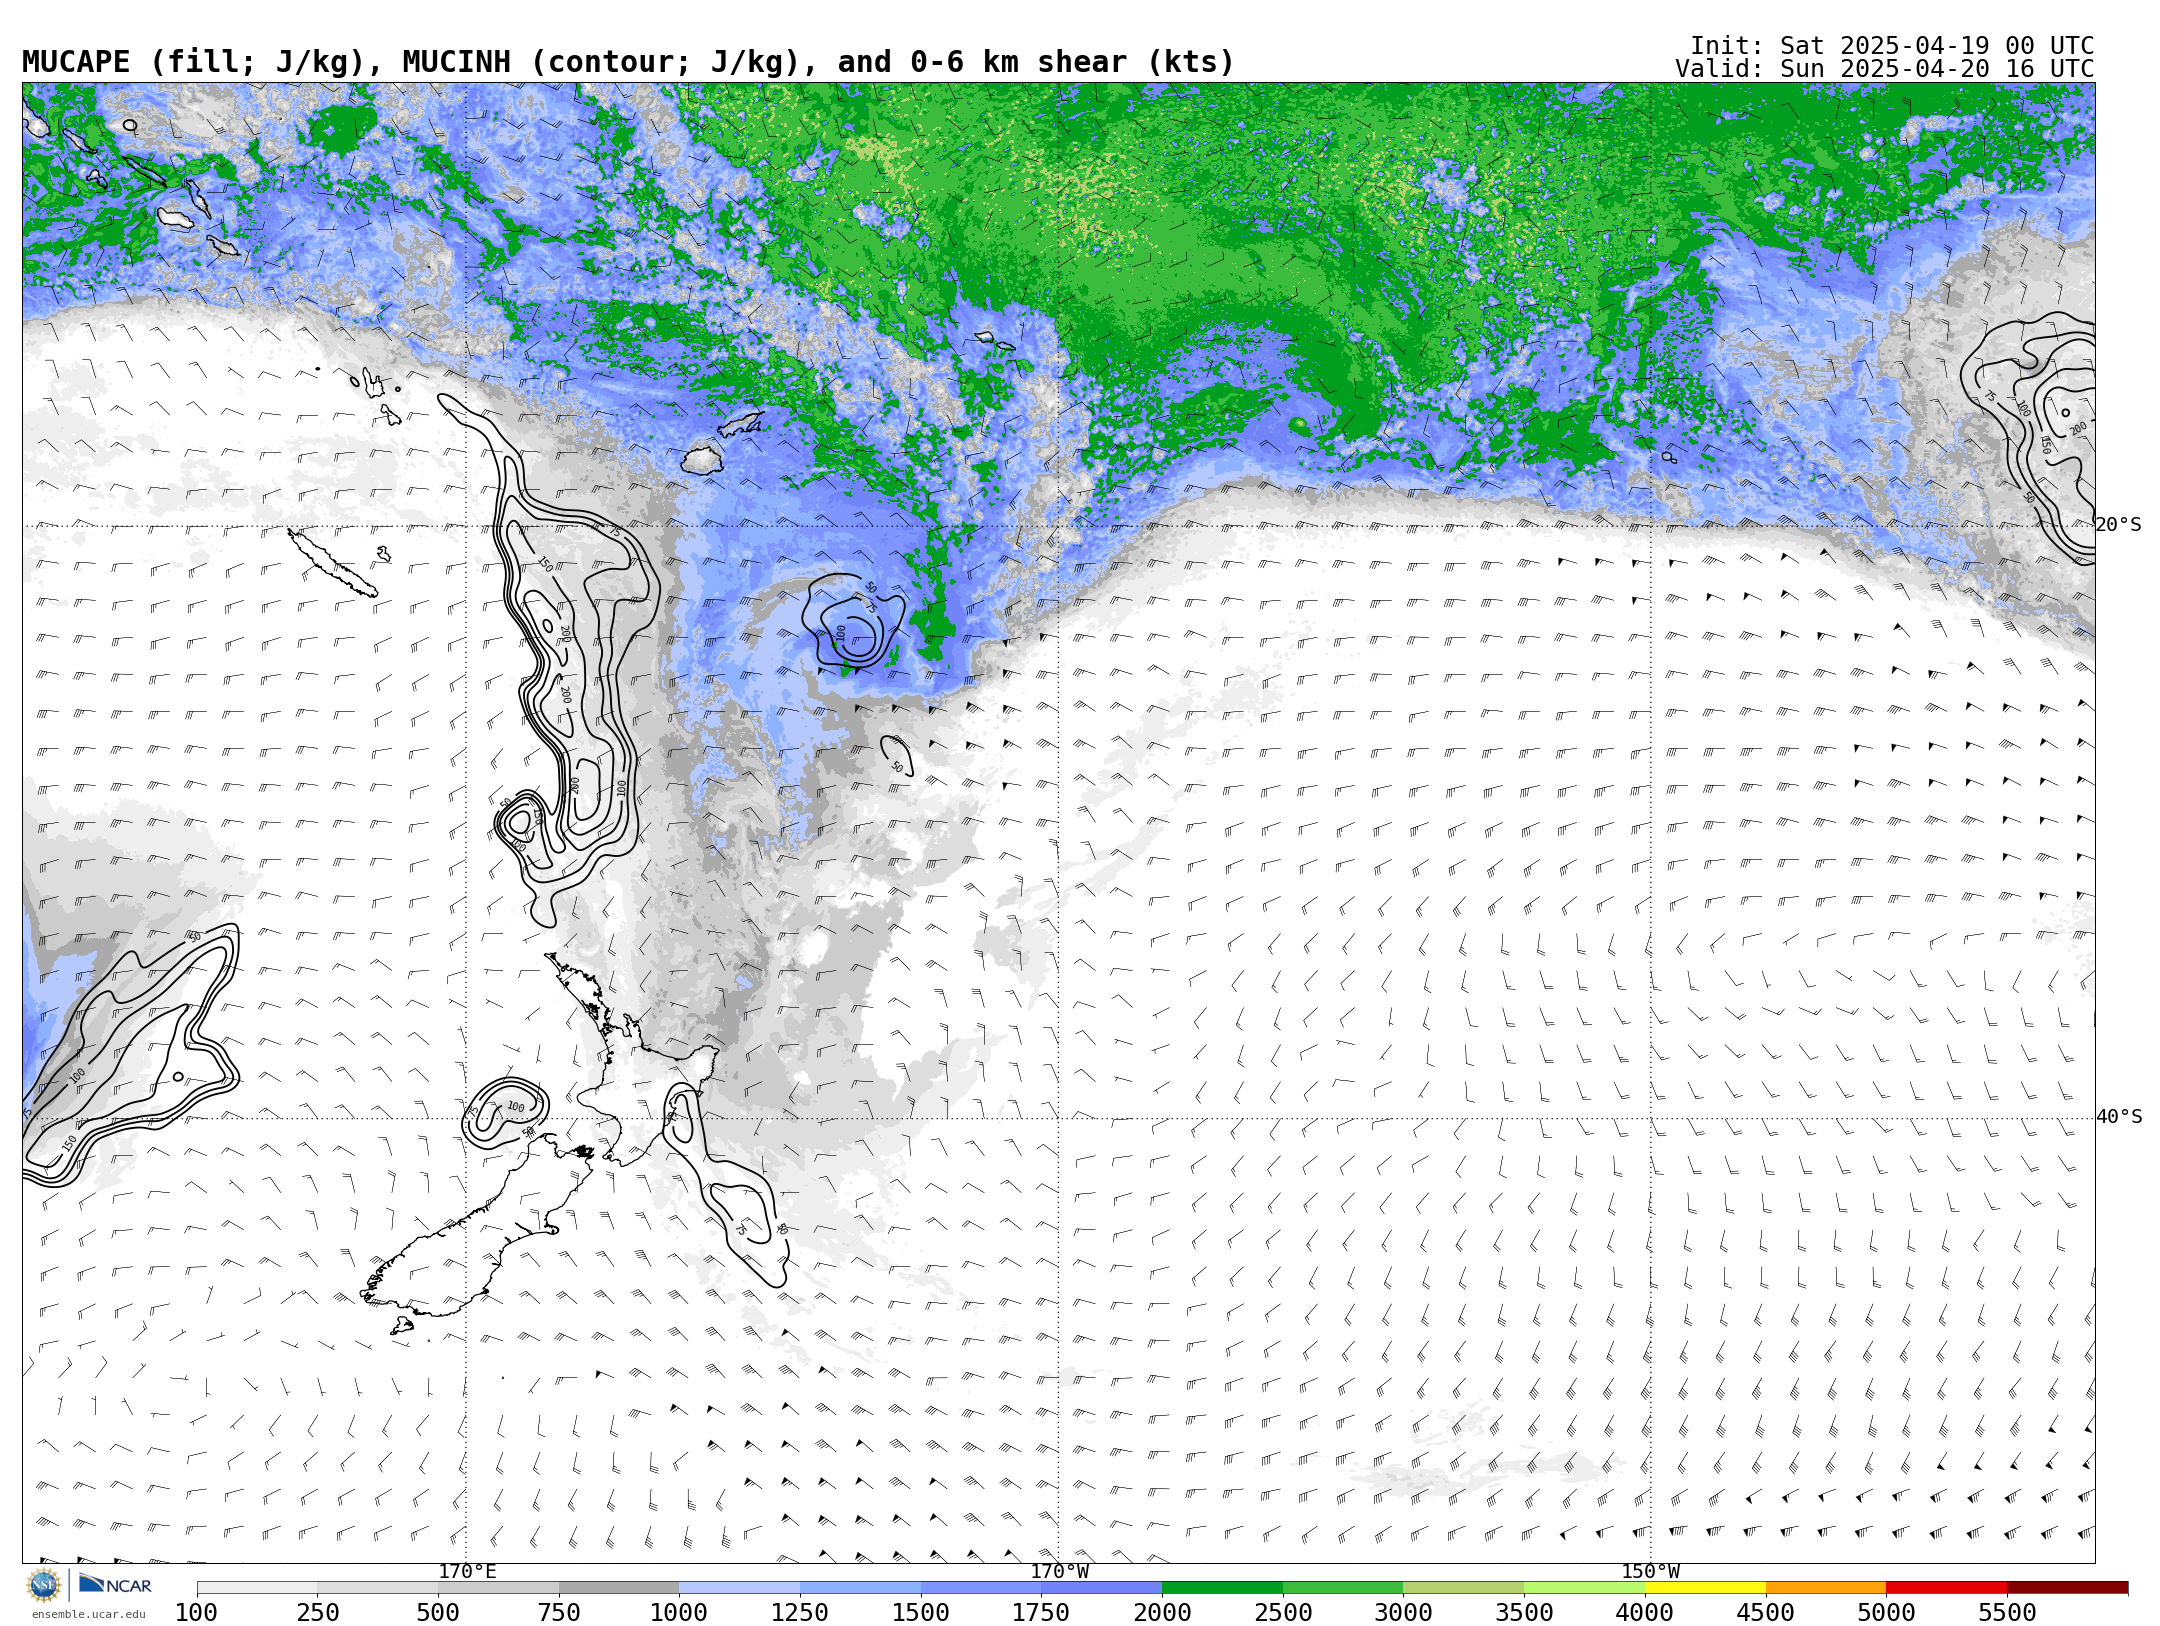Click the 150°W longitude label
This screenshot has width=2160, height=1626.
[x=1651, y=1571]
